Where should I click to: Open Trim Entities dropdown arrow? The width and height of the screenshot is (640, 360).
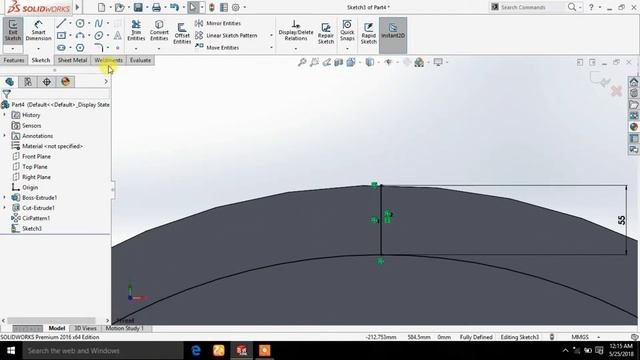[136, 49]
